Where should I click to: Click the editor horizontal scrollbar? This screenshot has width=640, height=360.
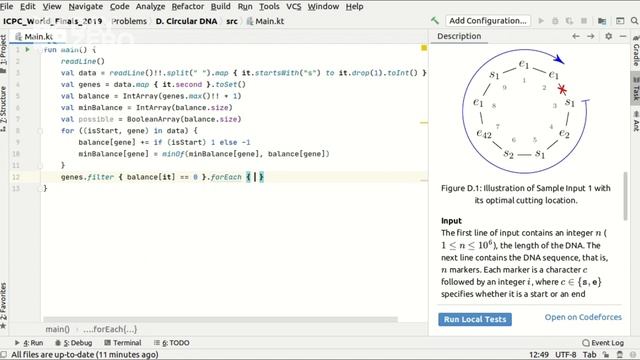(x=220, y=319)
